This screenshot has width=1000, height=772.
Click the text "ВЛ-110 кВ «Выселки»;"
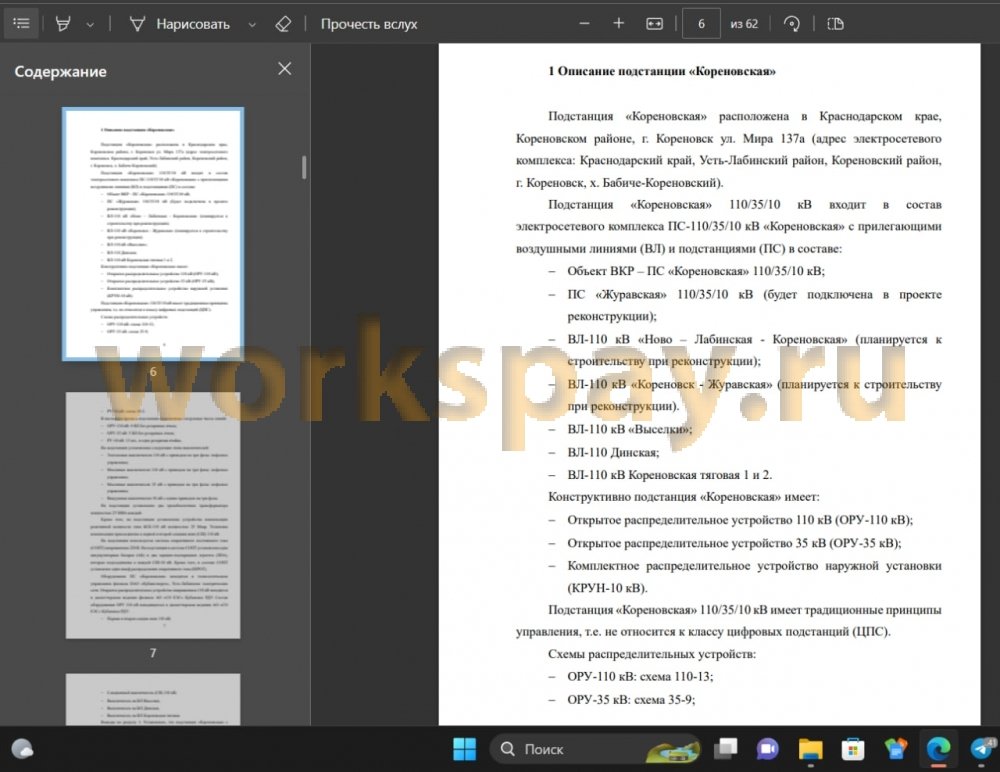pos(629,429)
